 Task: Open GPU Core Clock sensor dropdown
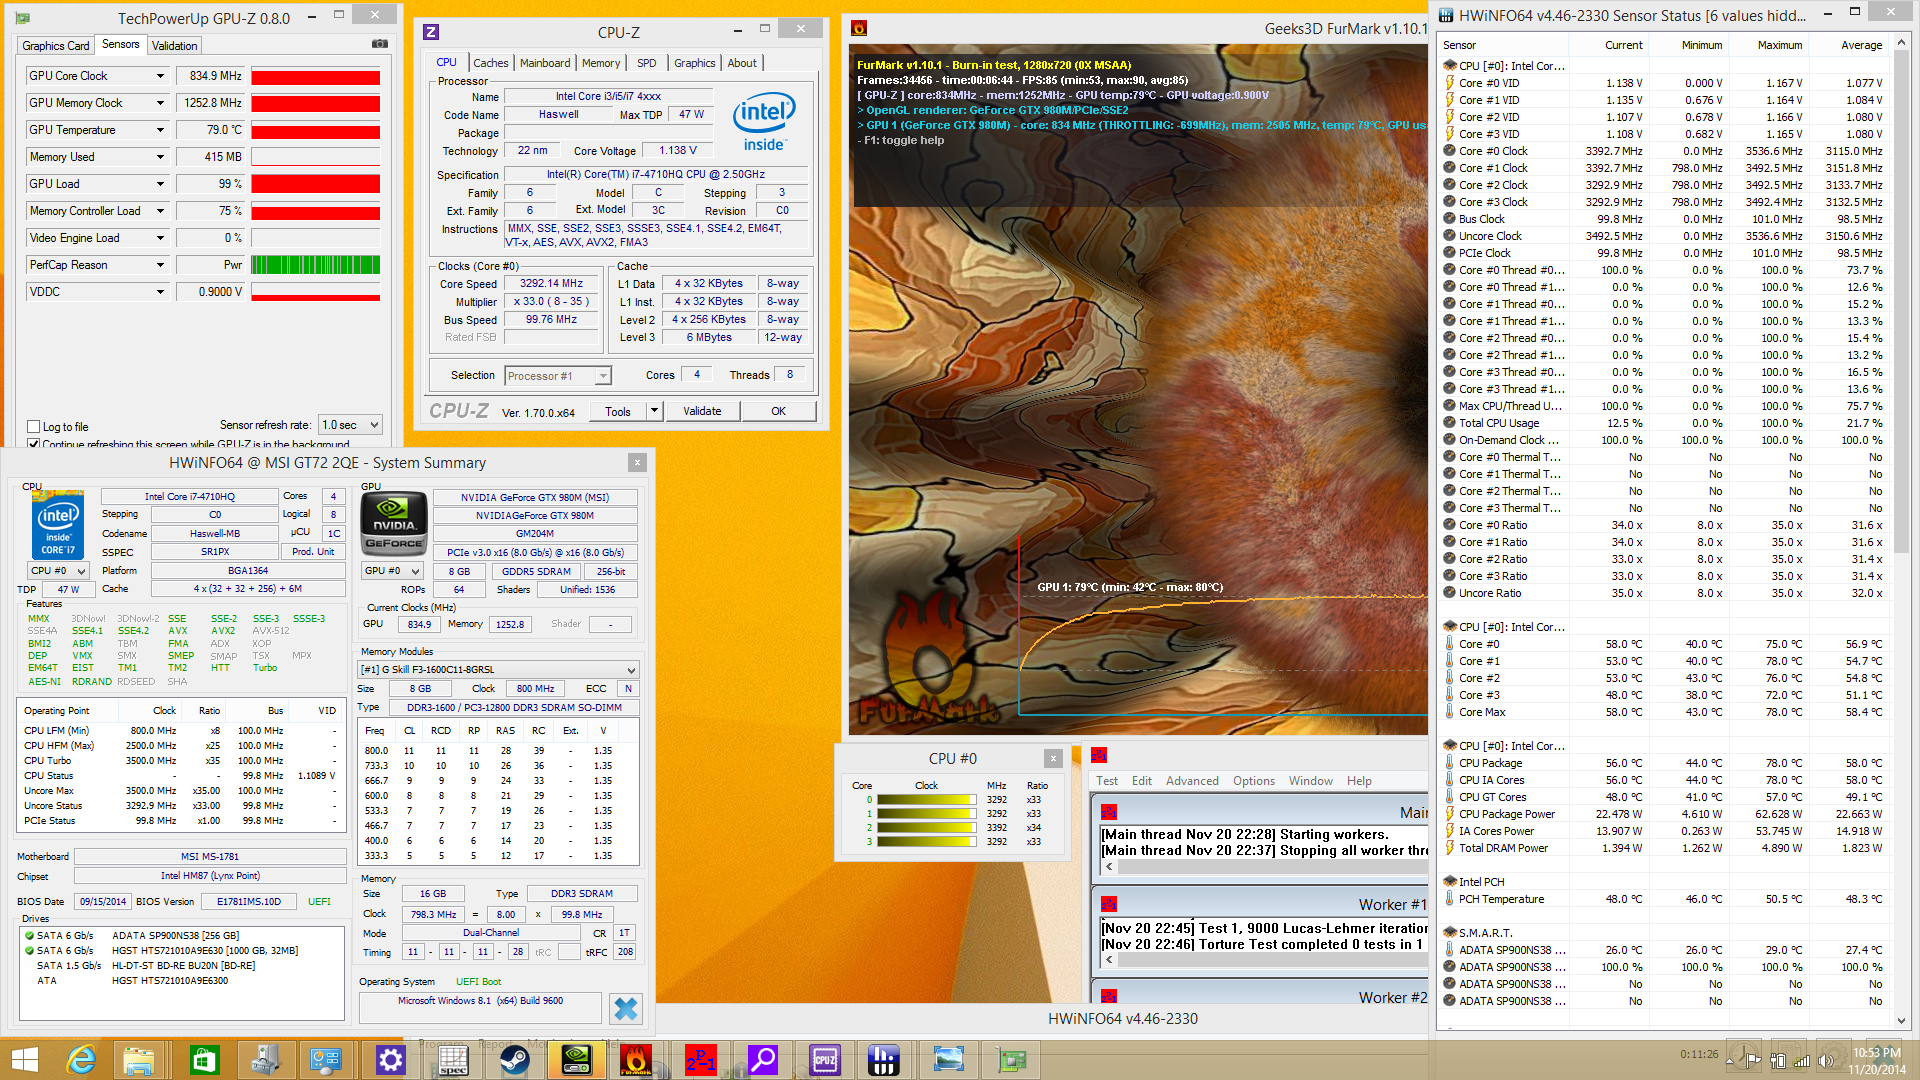tap(160, 76)
